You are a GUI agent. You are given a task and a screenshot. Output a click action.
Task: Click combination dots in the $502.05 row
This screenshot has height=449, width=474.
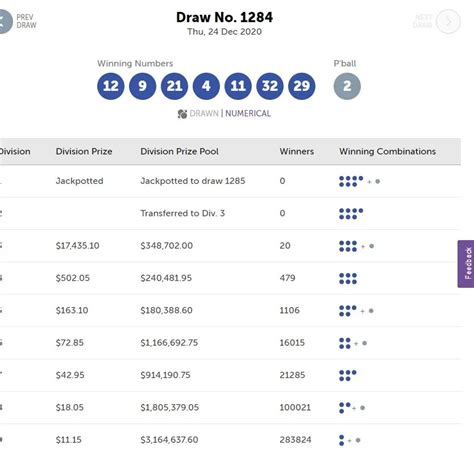click(x=348, y=278)
